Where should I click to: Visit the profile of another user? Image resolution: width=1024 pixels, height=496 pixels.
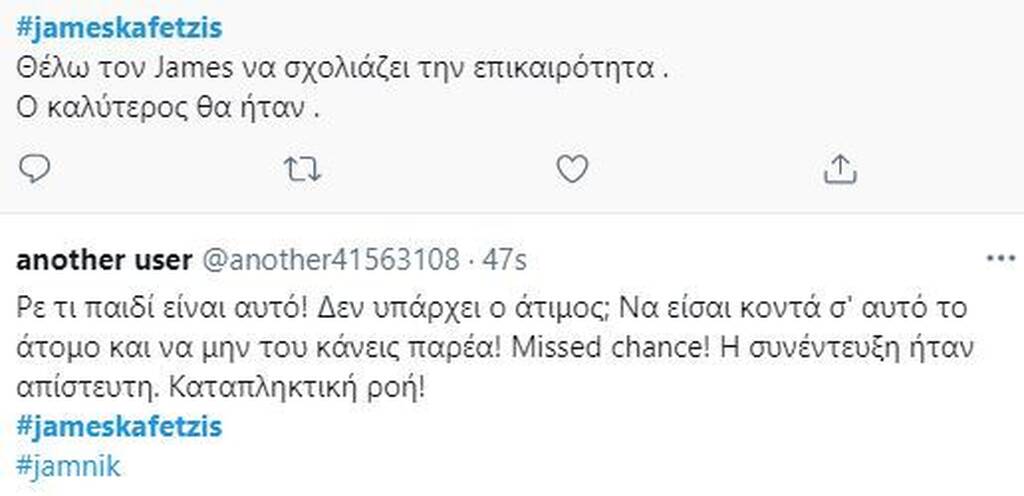[104, 260]
